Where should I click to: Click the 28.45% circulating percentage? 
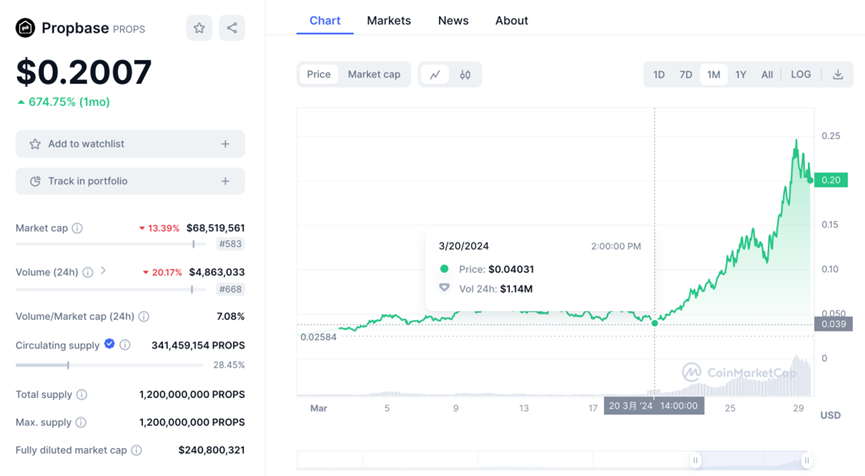pyautogui.click(x=229, y=365)
